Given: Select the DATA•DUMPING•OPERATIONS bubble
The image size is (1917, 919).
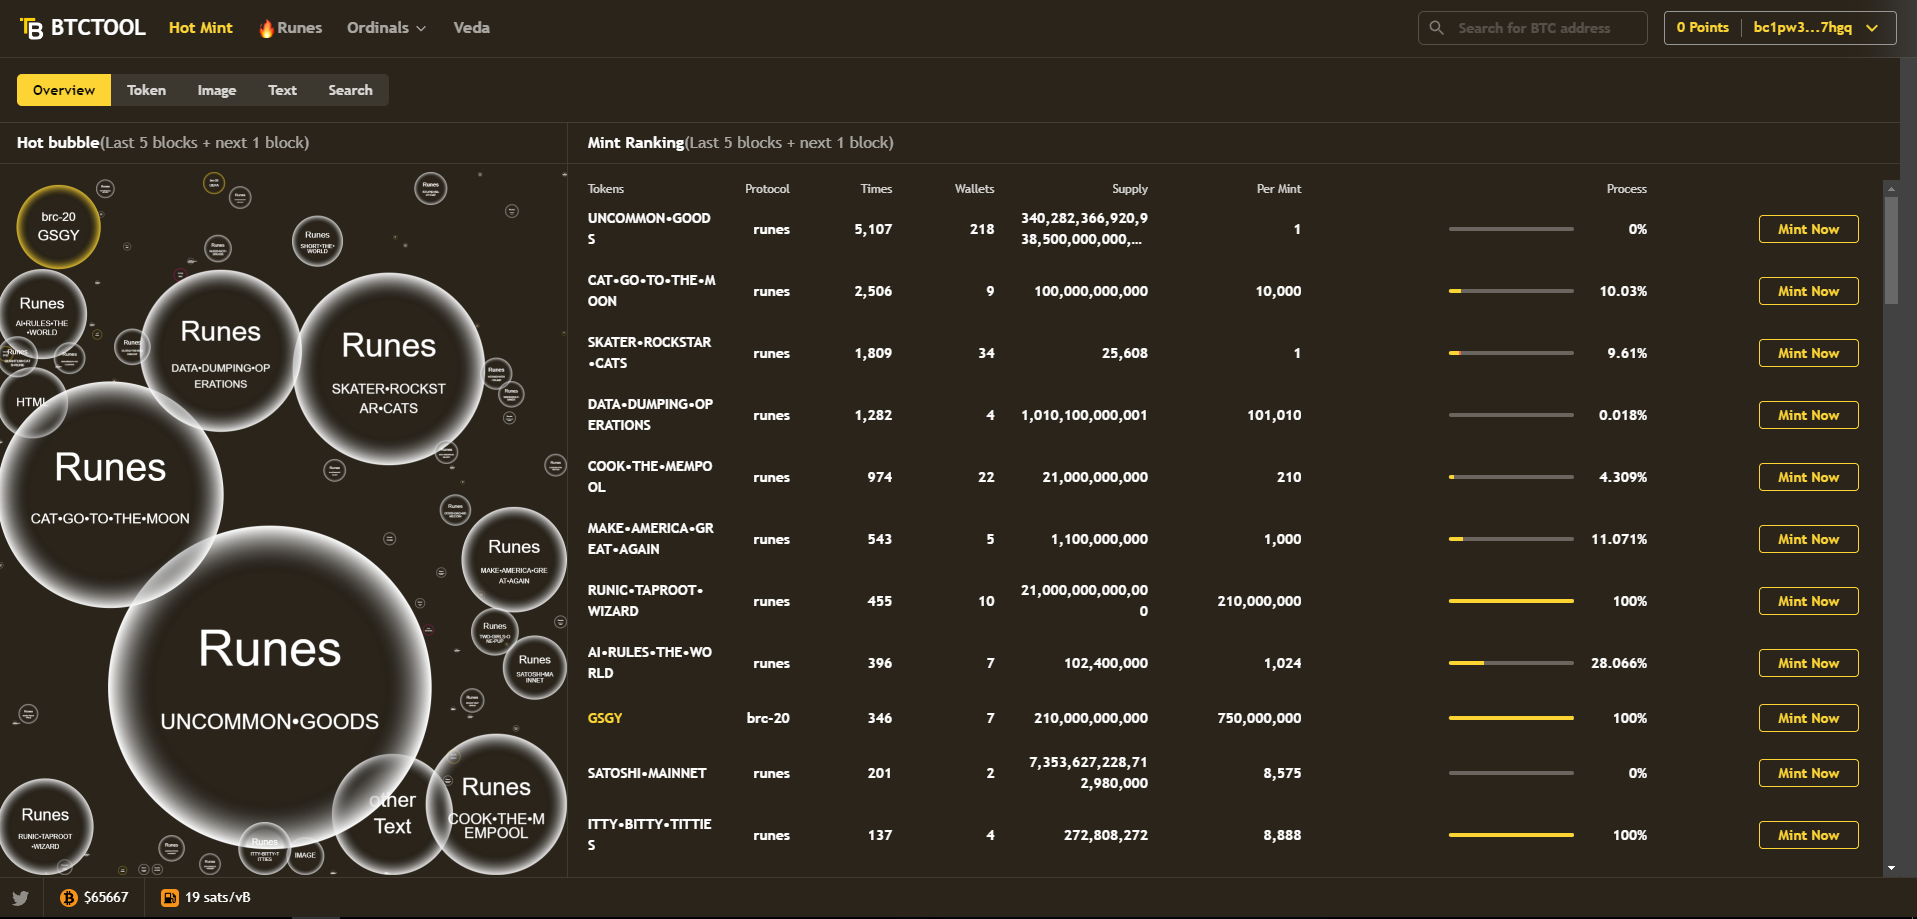Looking at the screenshot, I should 221,351.
